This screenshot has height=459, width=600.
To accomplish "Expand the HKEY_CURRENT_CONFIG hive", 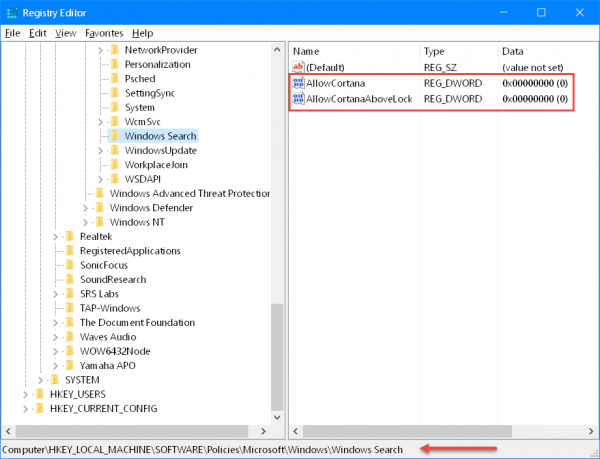I will 26,409.
